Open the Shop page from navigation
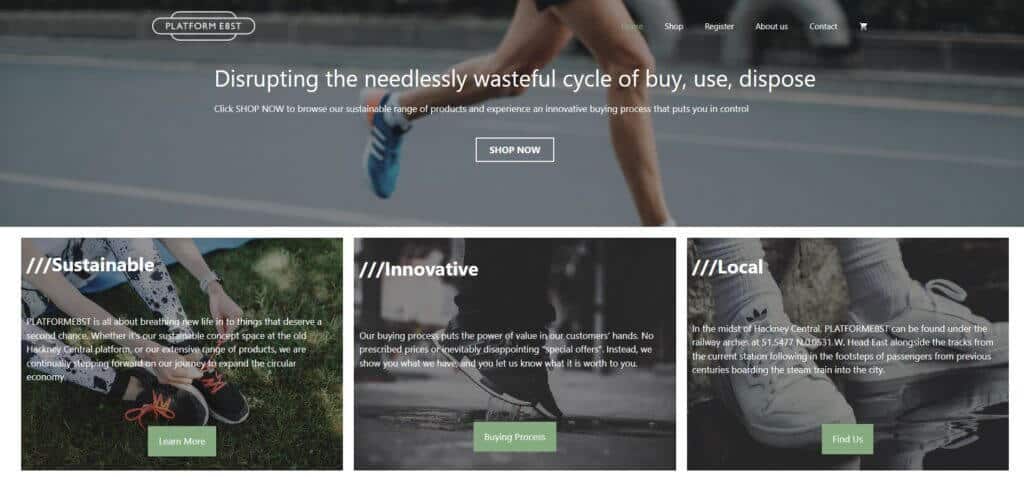1024x477 pixels. pyautogui.click(x=673, y=27)
